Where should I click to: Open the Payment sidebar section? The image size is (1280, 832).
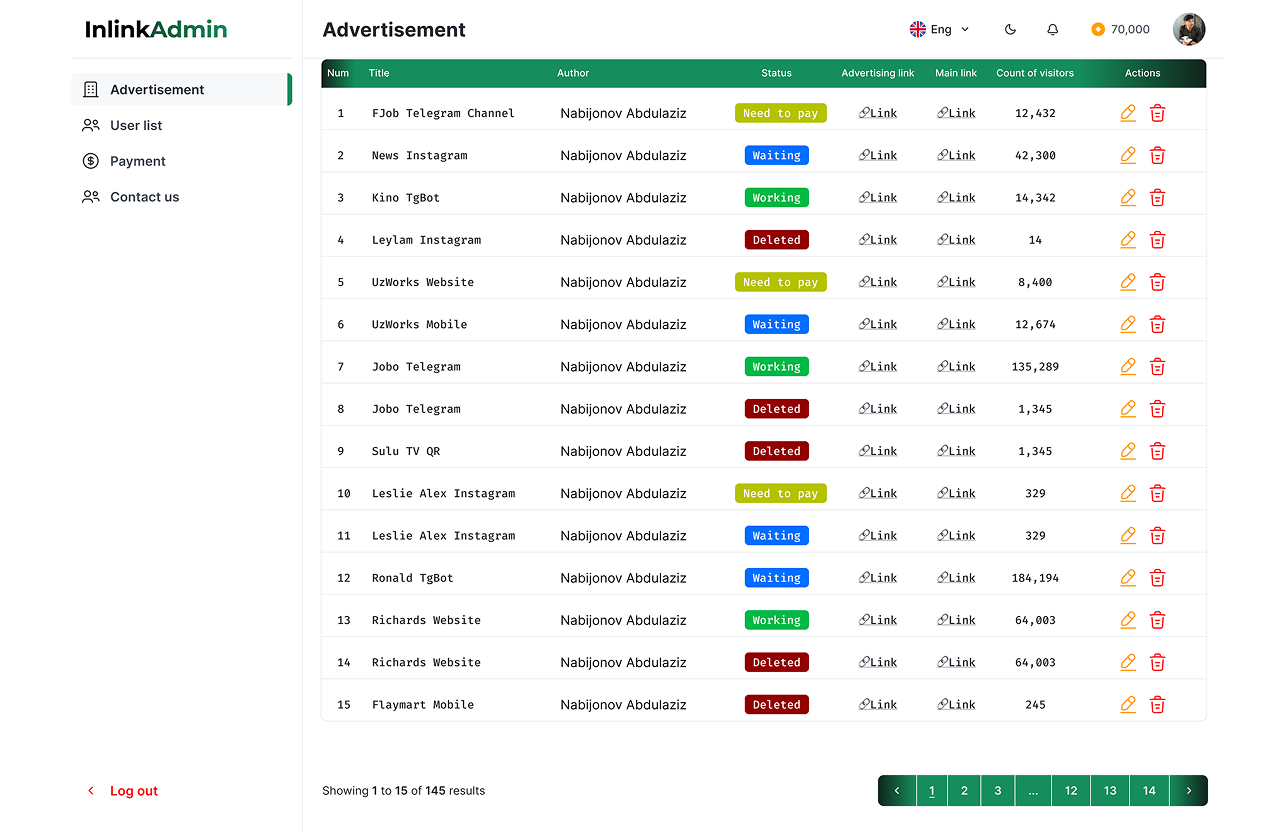(137, 162)
